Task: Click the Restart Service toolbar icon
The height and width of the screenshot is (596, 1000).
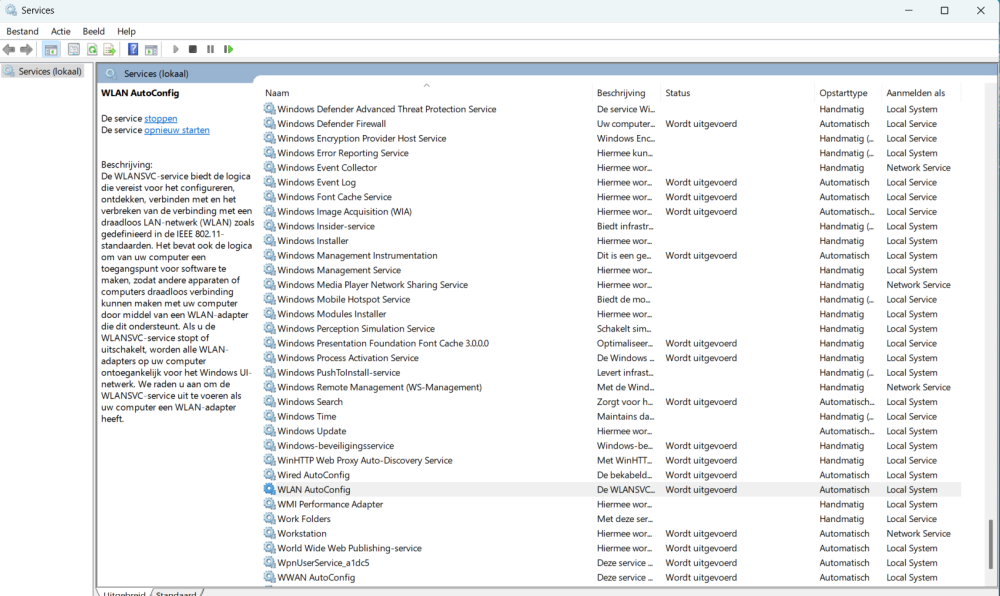Action: [229, 49]
